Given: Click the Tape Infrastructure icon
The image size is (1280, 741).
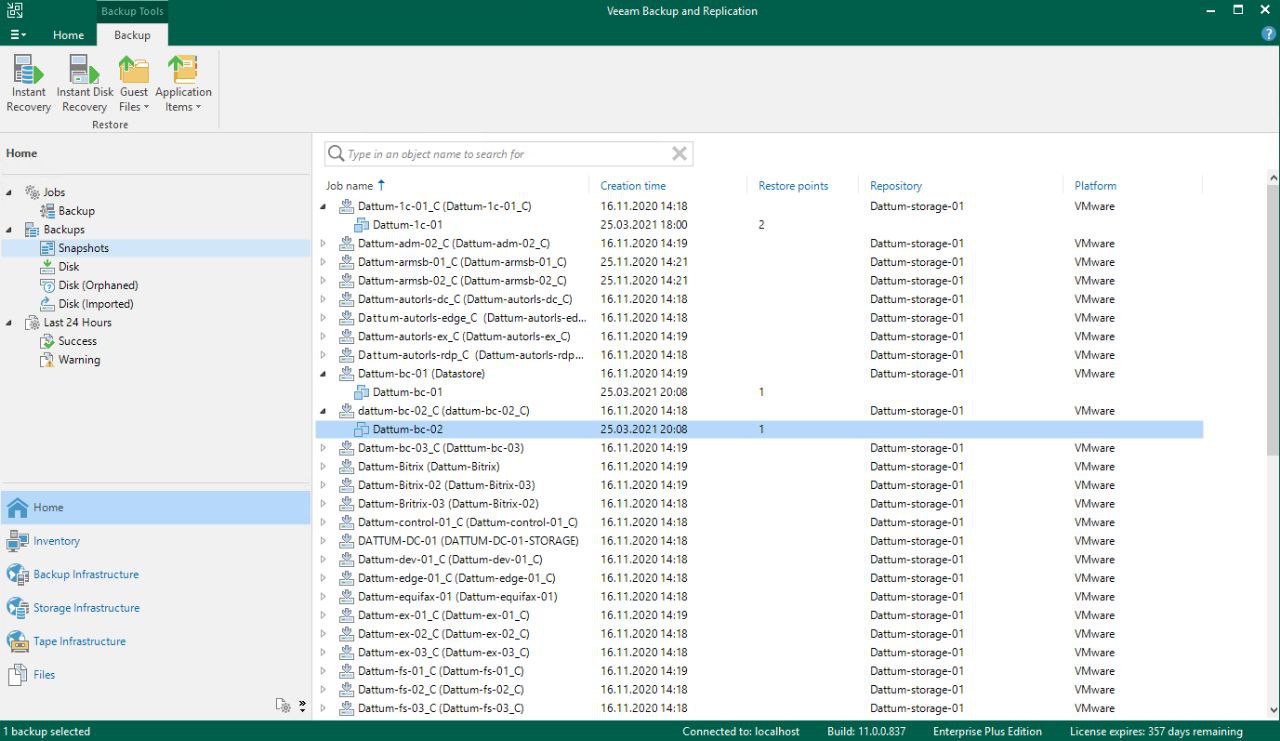Looking at the screenshot, I should tap(17, 641).
